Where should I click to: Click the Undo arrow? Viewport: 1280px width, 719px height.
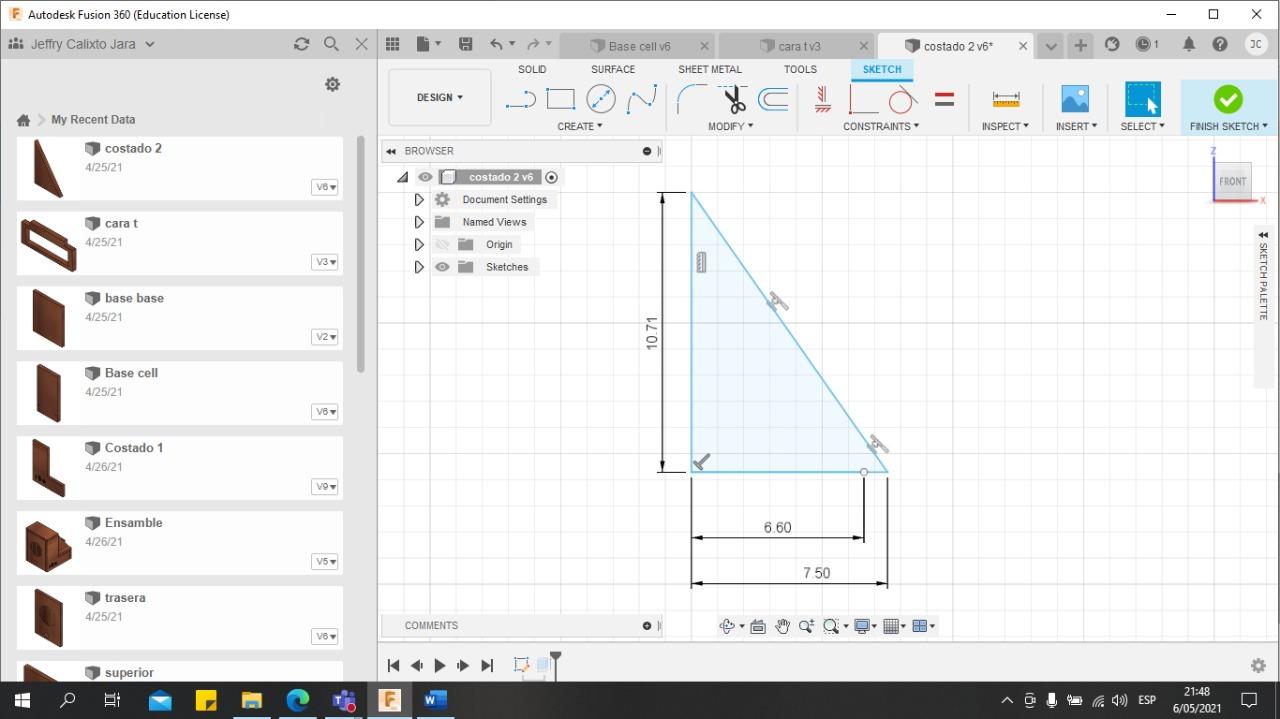496,44
